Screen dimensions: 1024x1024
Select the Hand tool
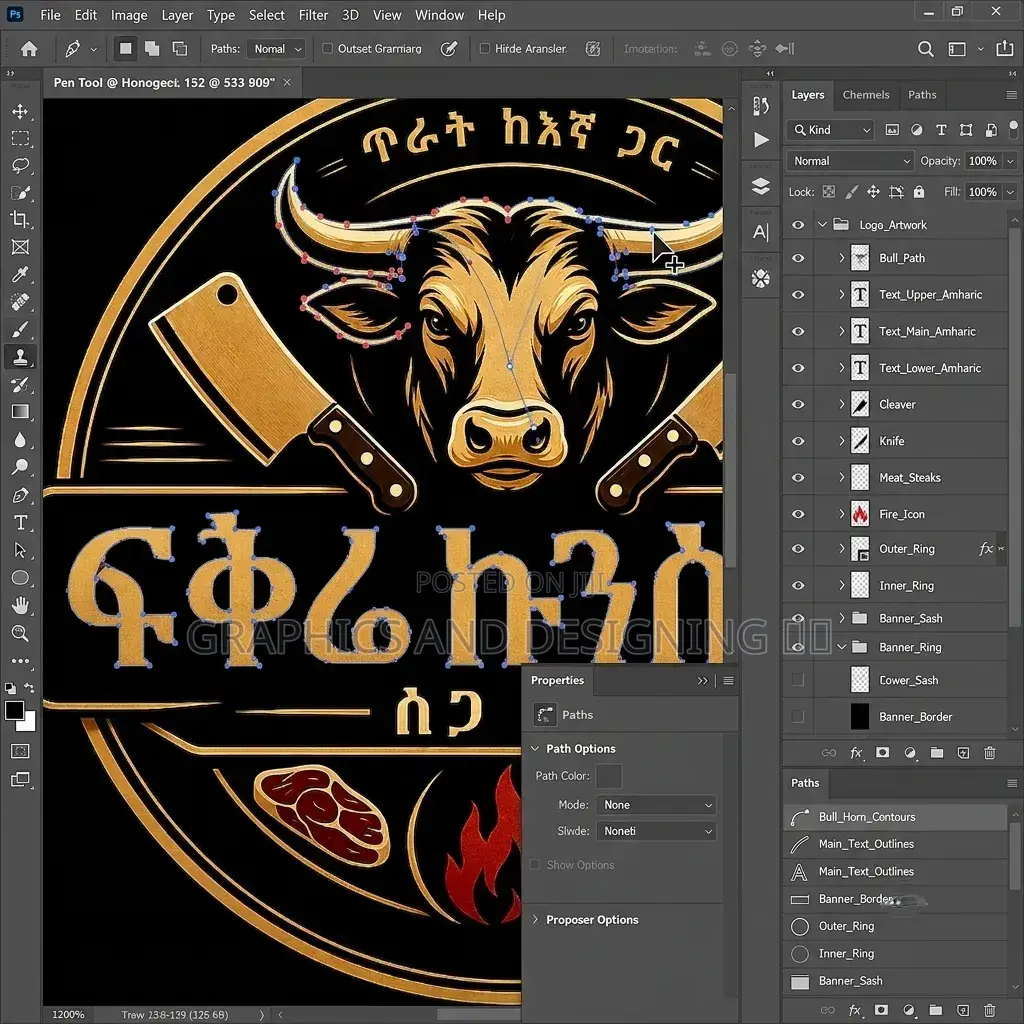pos(20,605)
